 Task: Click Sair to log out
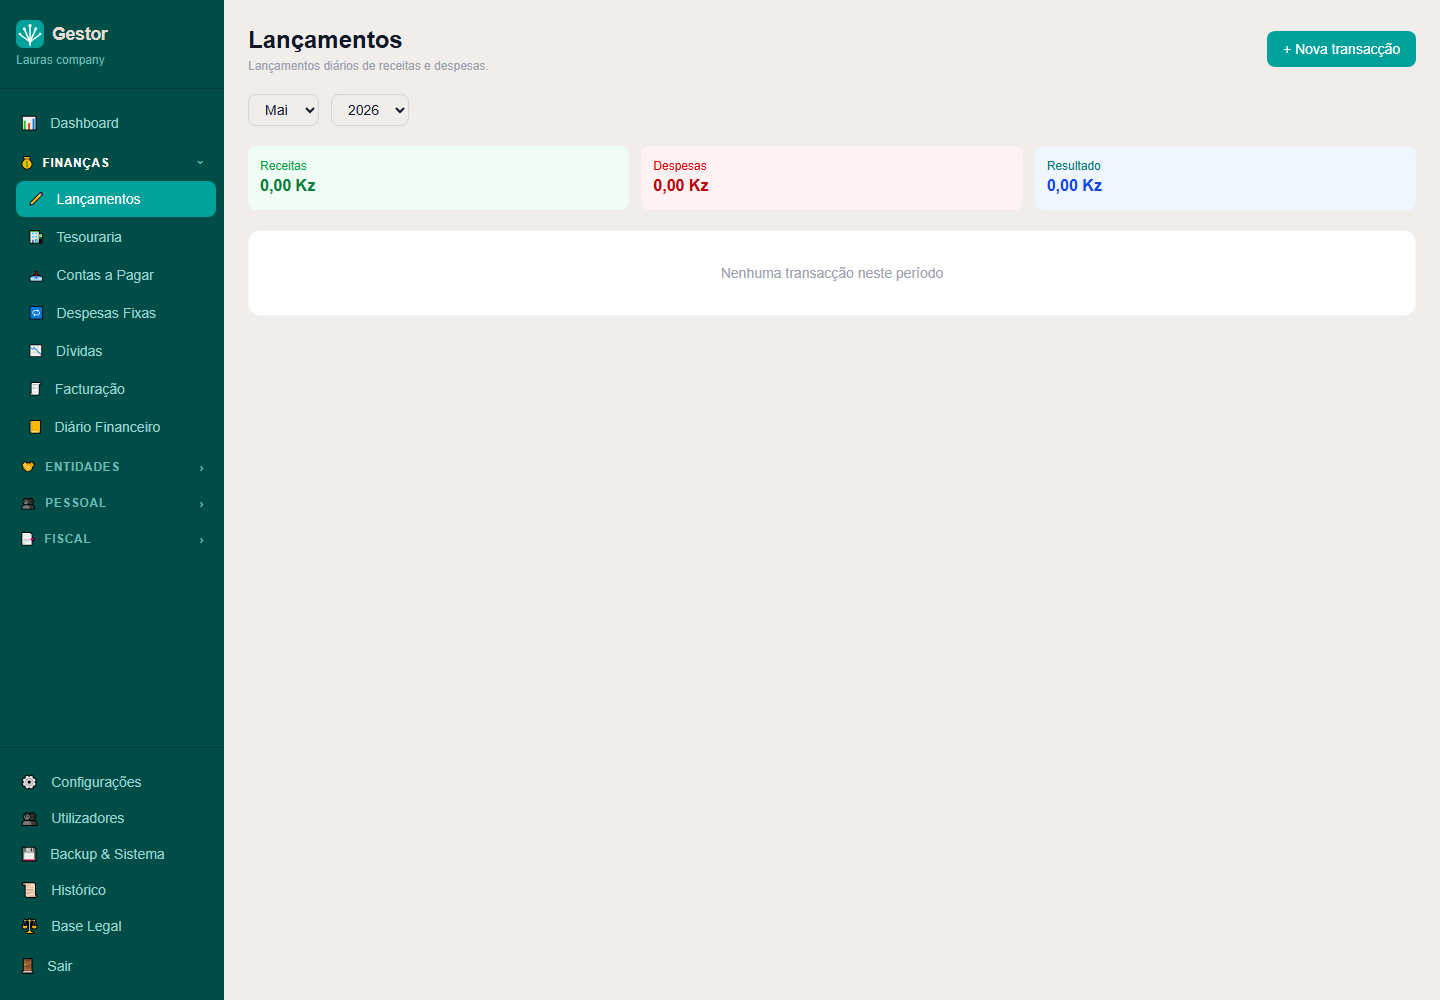pos(112,966)
